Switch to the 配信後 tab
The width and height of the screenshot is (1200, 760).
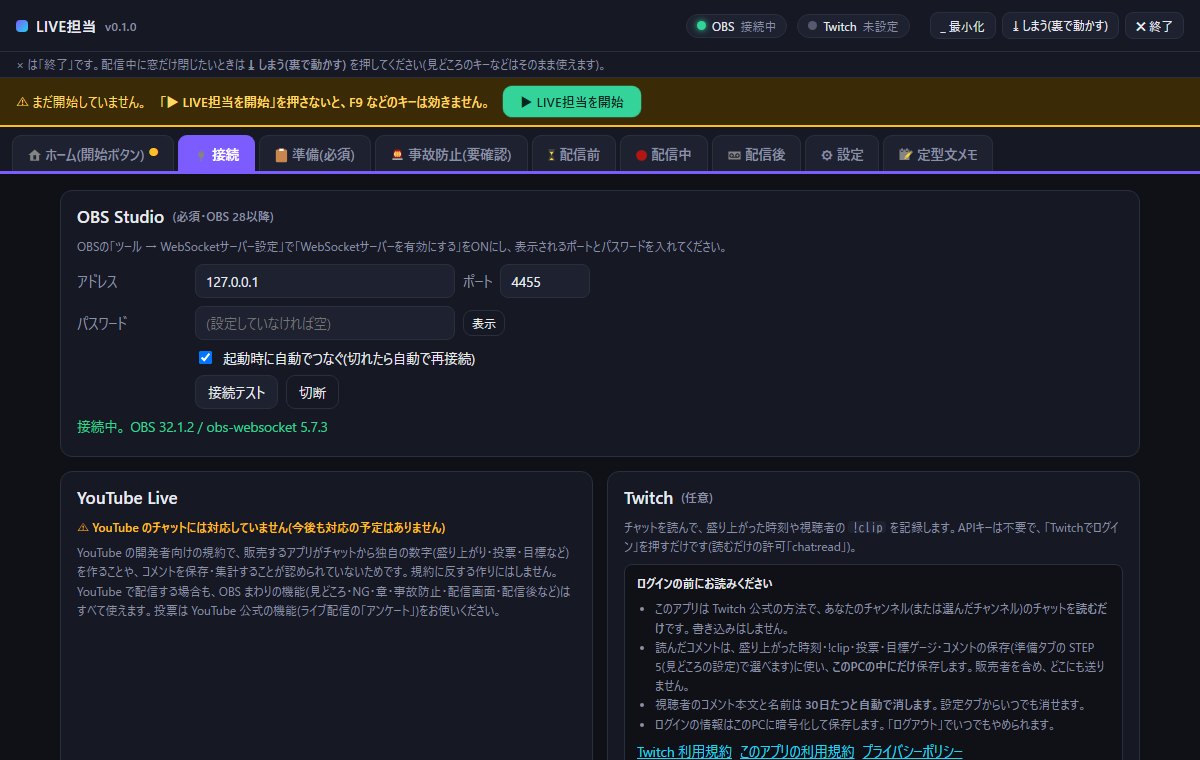(x=755, y=155)
